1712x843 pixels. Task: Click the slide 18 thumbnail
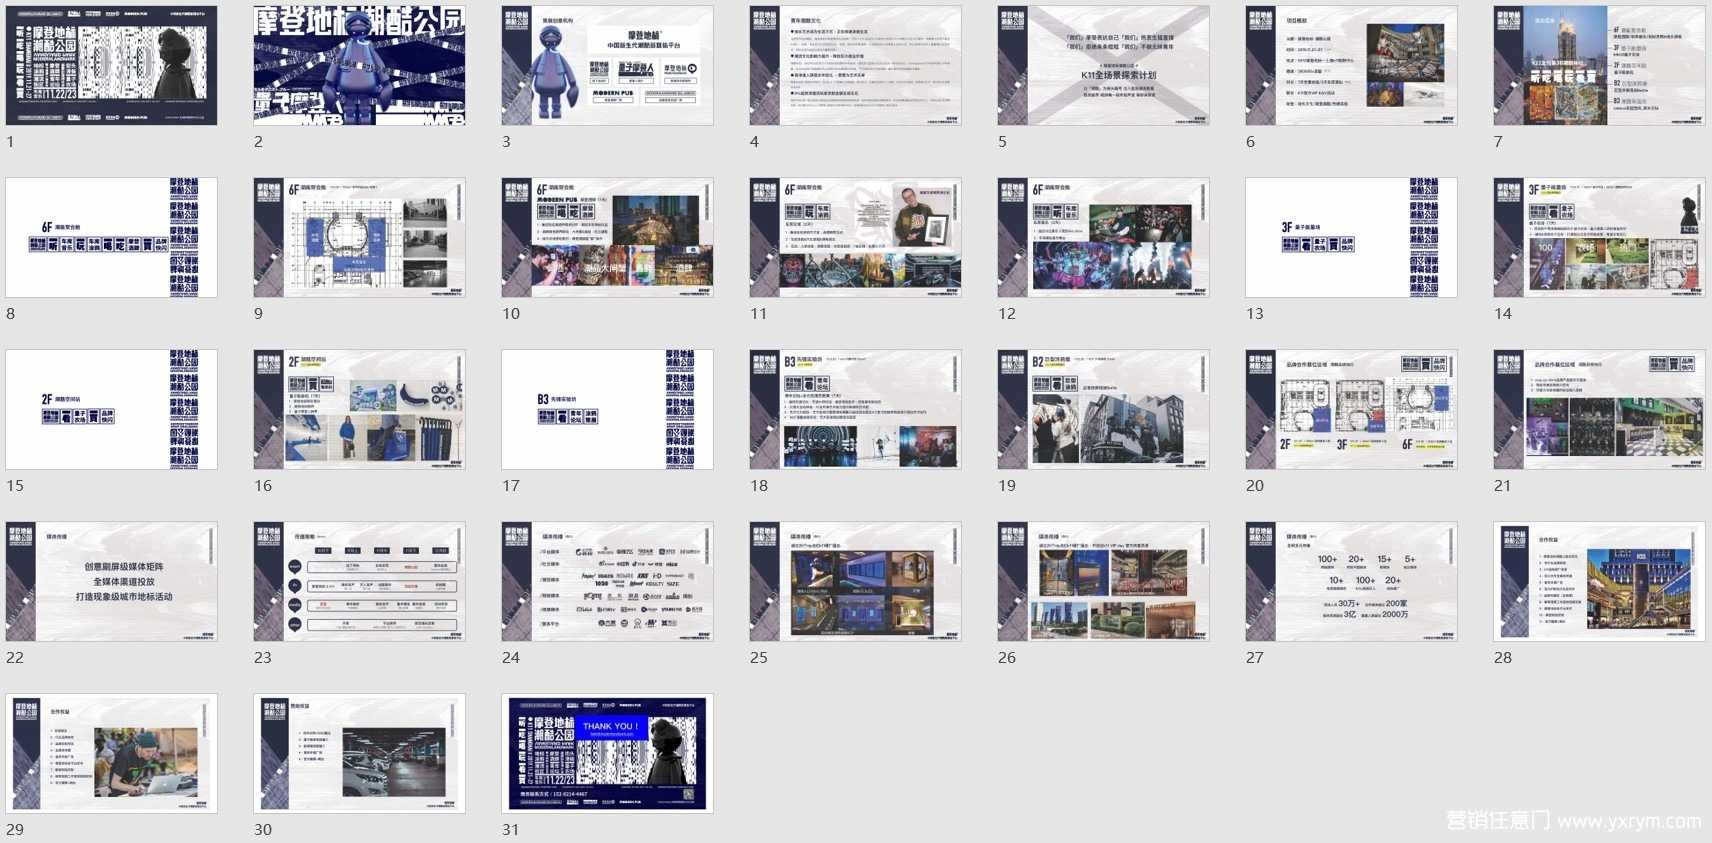click(x=856, y=410)
